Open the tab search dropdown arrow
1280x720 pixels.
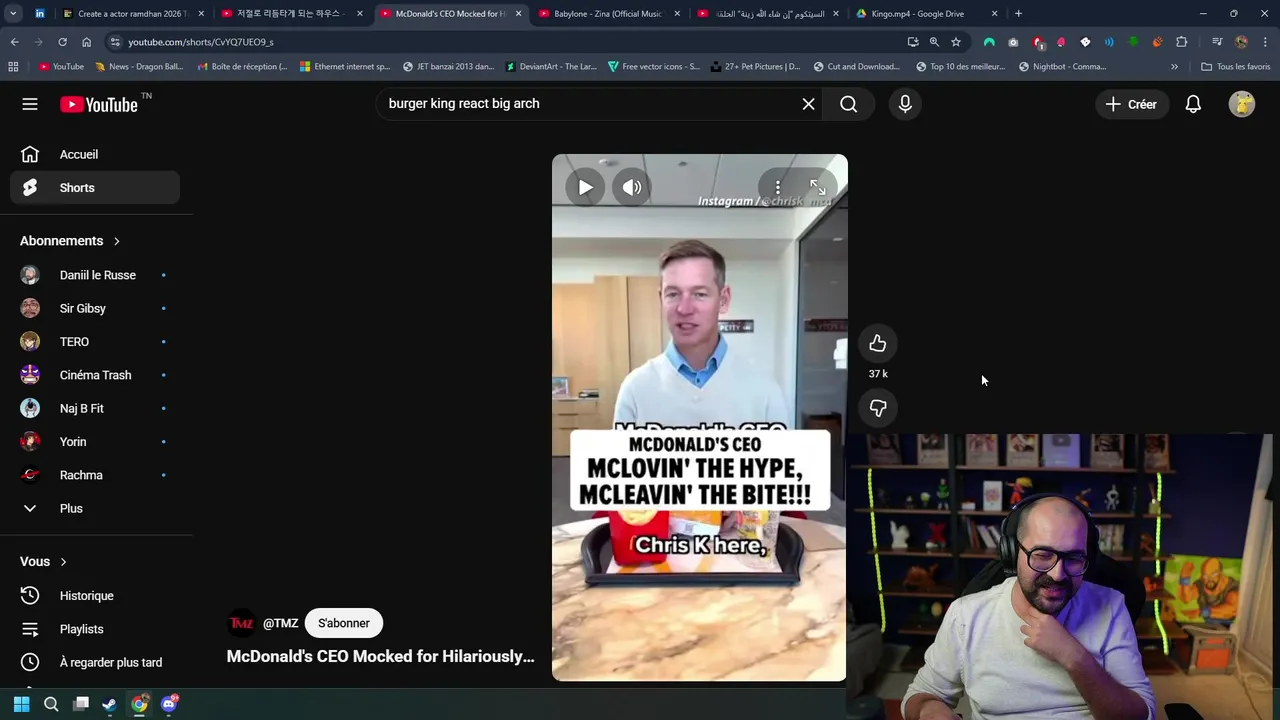tap(13, 13)
